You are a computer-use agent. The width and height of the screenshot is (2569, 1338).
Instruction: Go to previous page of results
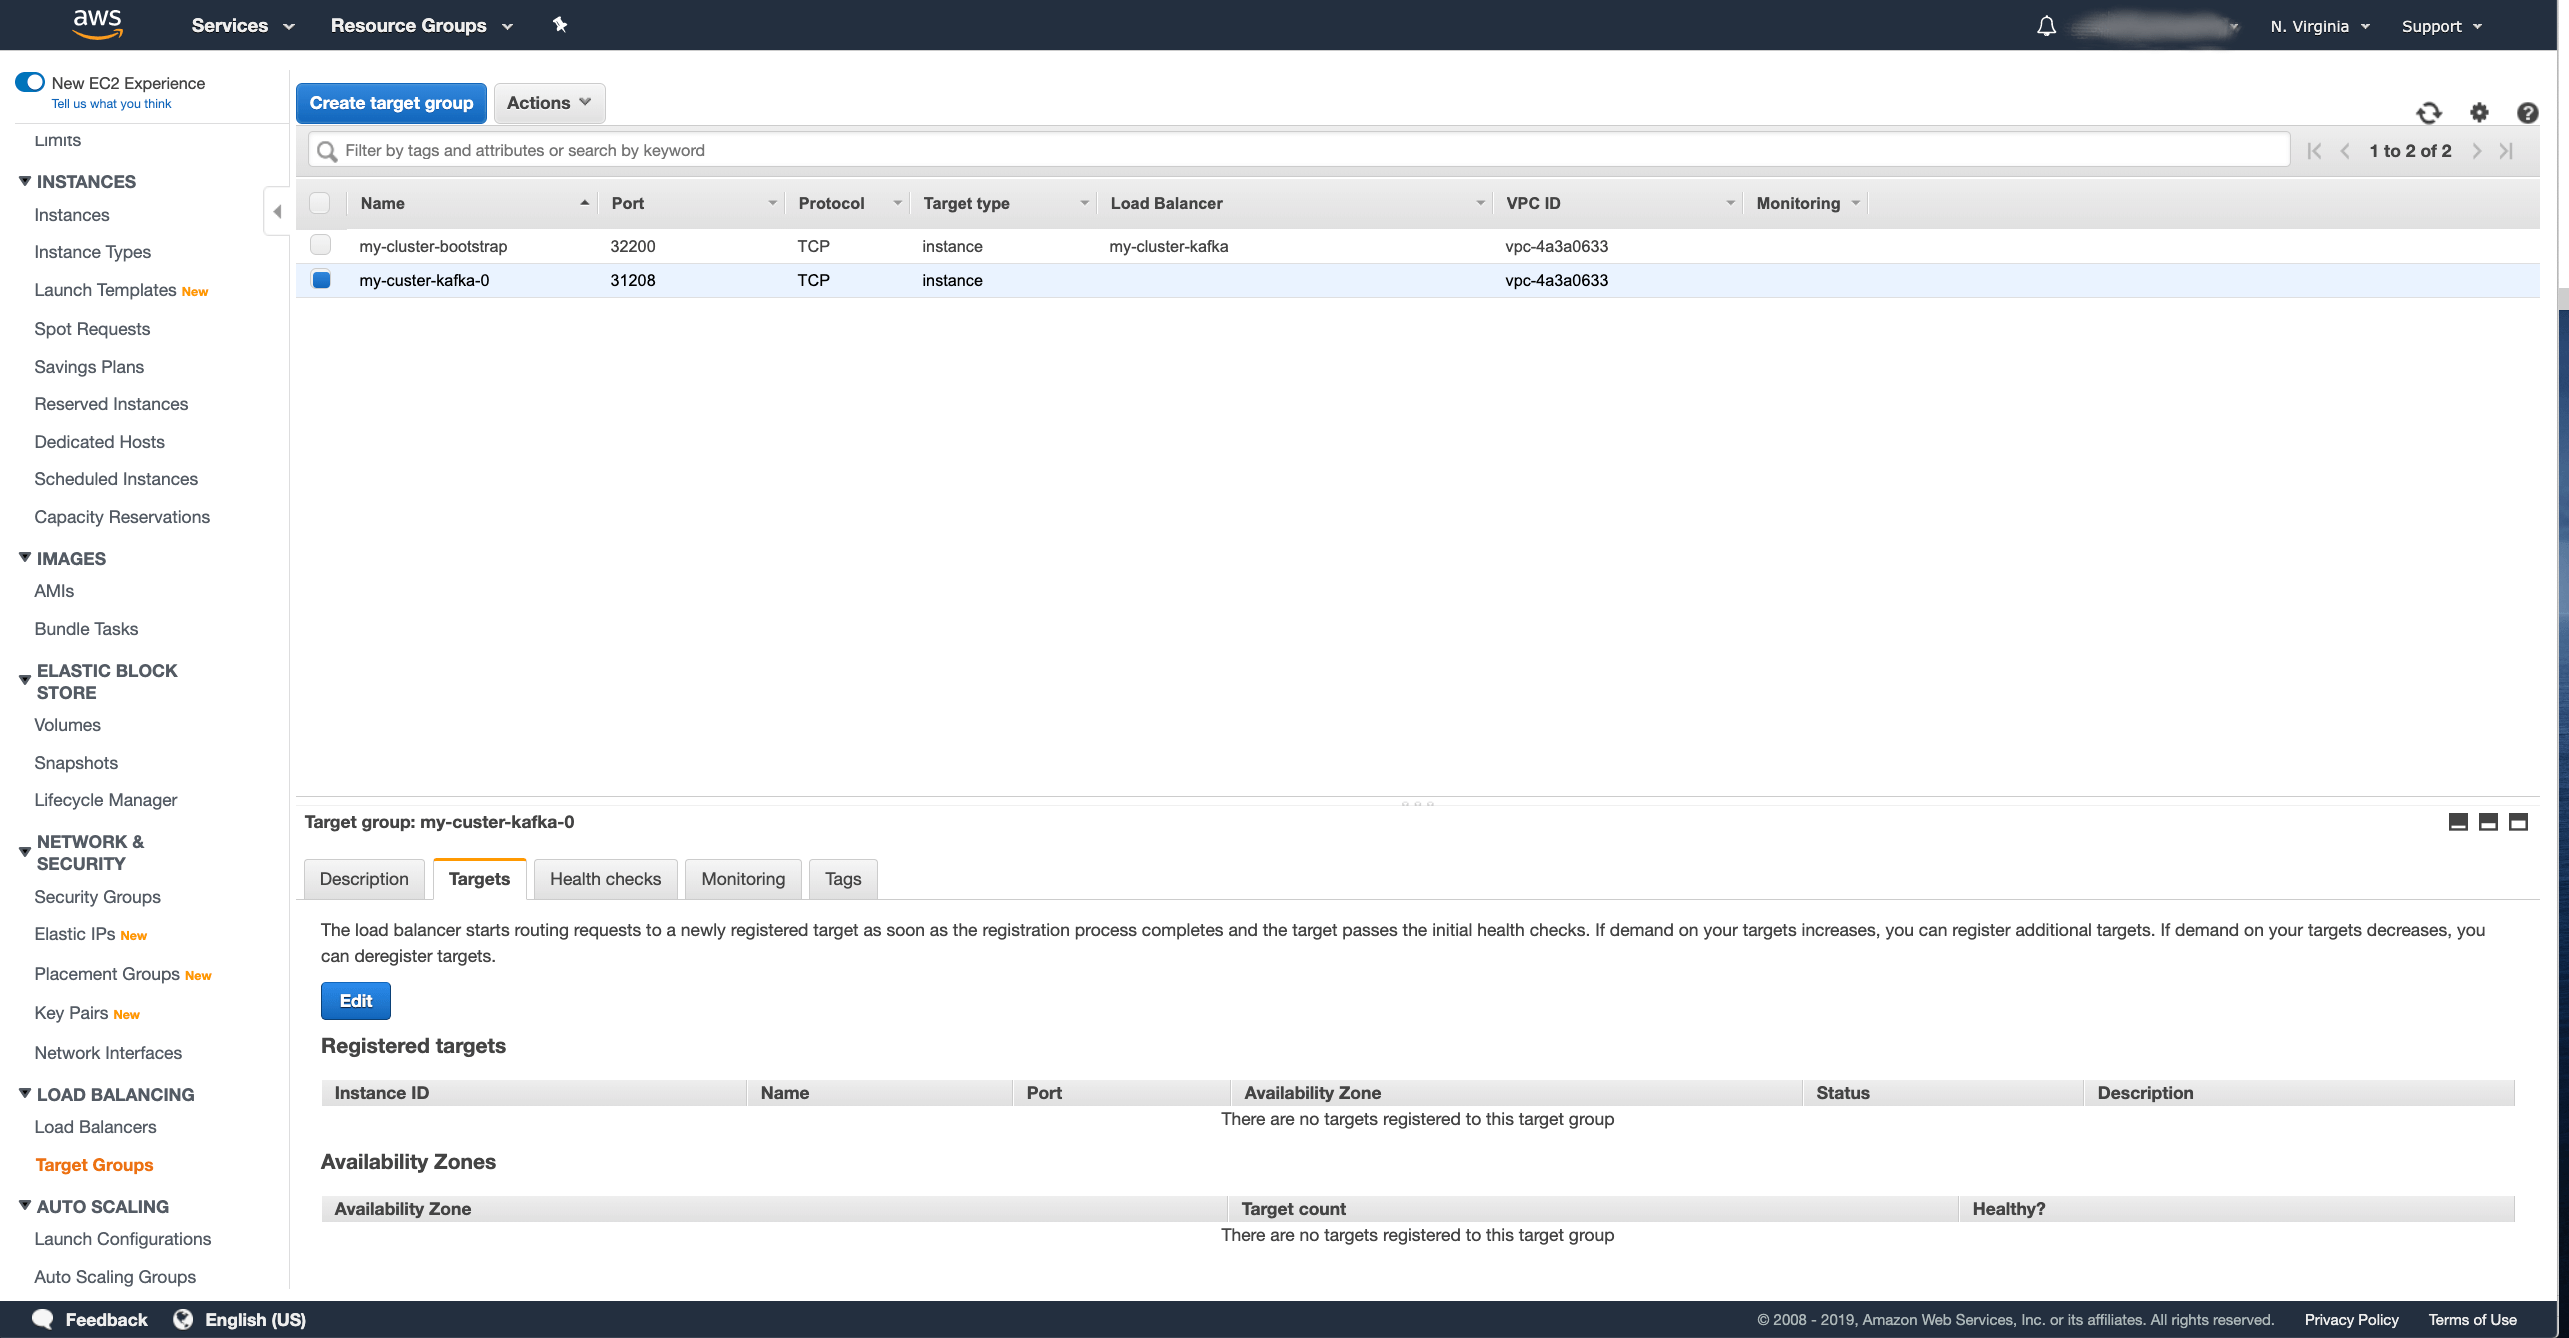coord(2345,151)
